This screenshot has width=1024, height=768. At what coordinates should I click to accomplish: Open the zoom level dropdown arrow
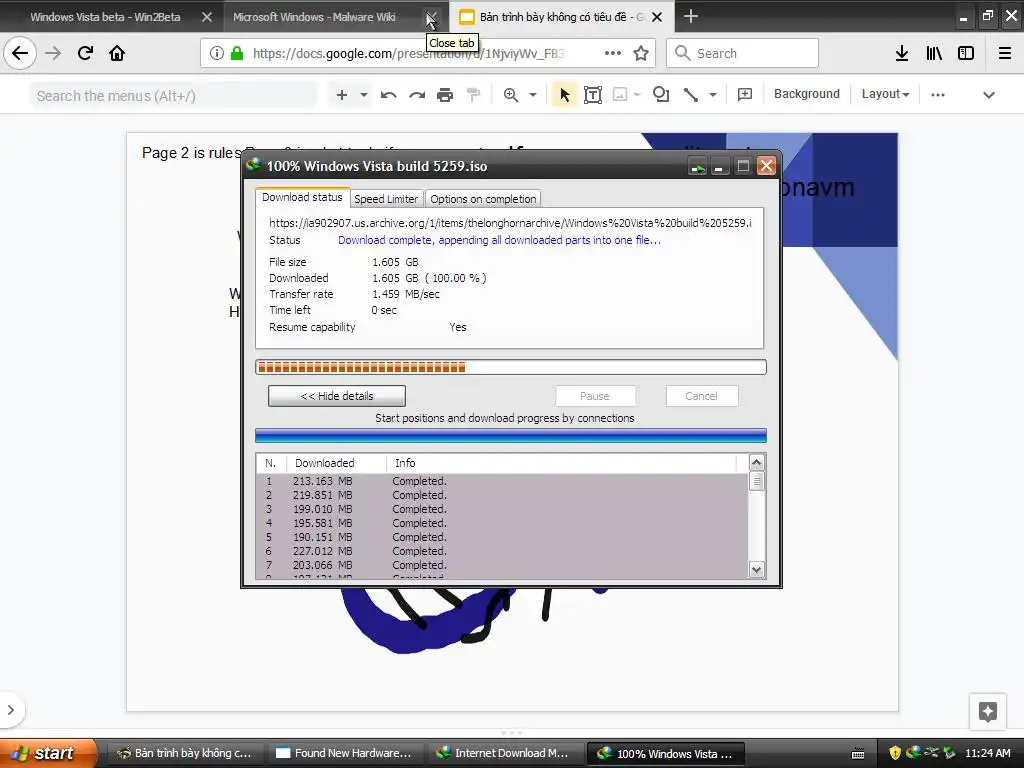pos(533,95)
